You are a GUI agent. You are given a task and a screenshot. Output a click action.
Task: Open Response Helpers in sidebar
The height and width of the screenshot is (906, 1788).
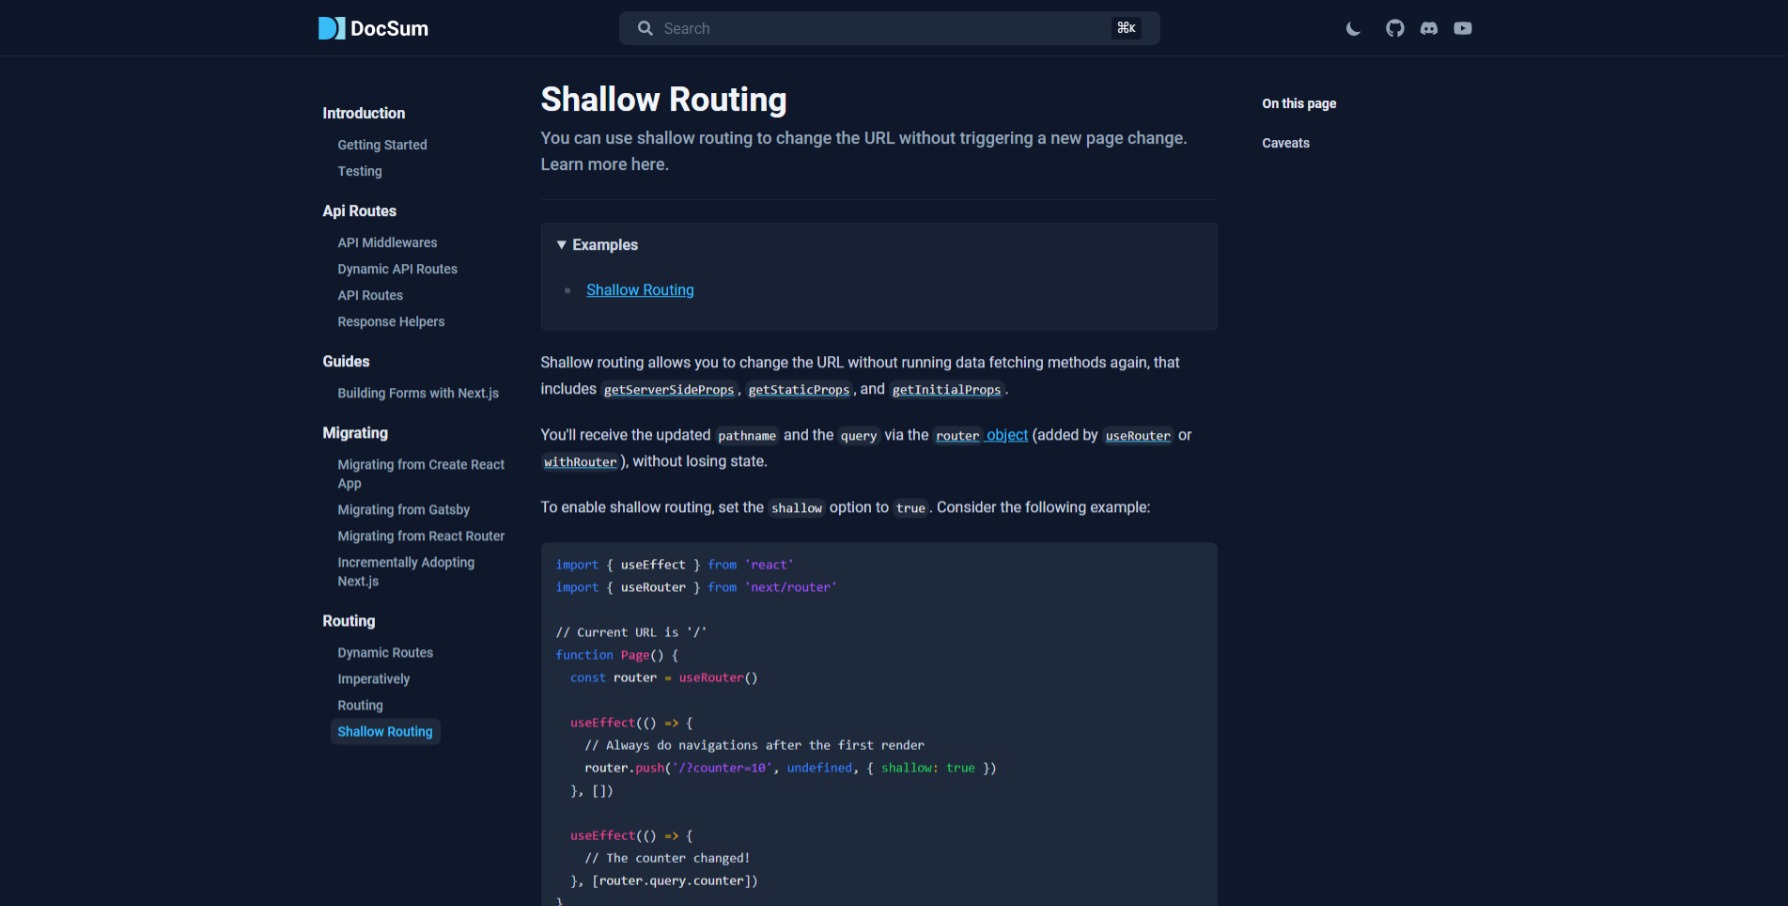[x=391, y=322]
